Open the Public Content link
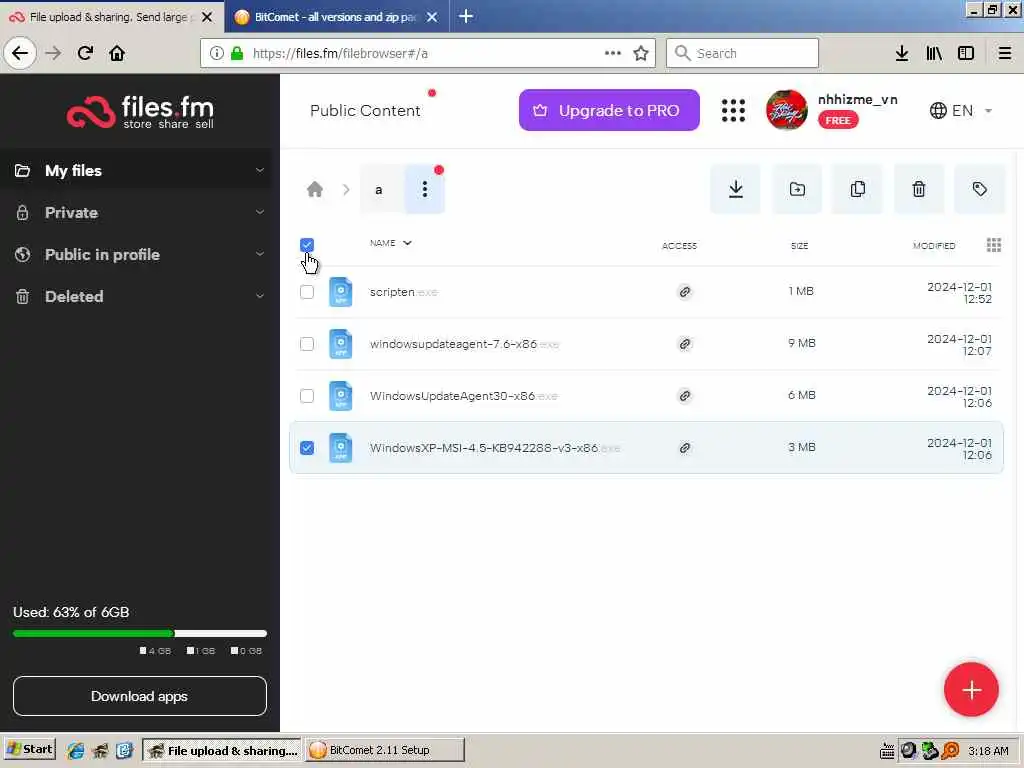This screenshot has height=768, width=1024. point(365,110)
